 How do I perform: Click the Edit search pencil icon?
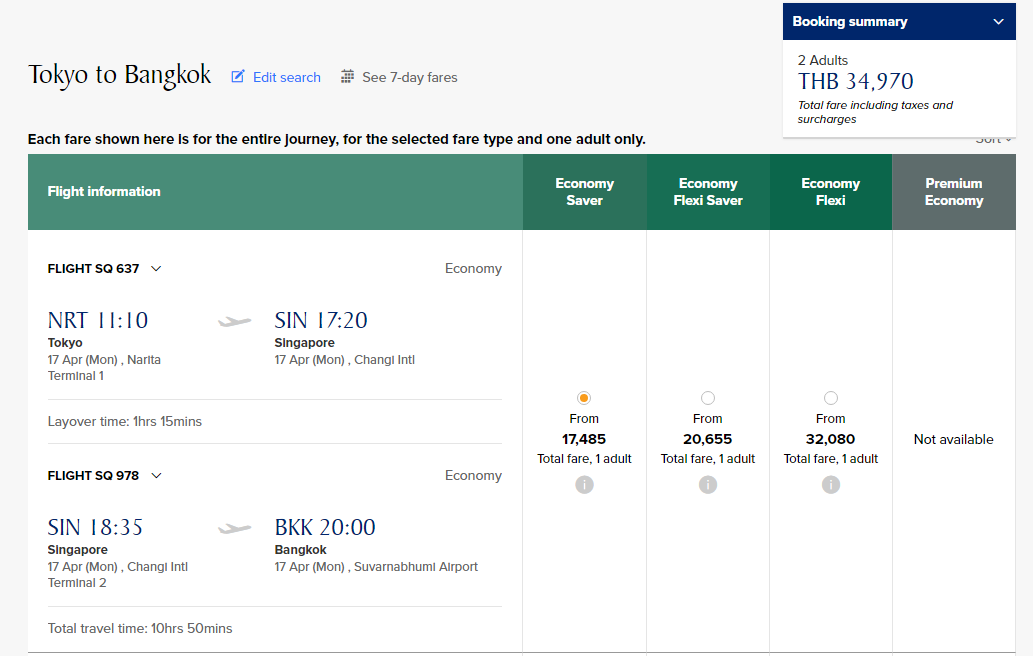coord(237,76)
